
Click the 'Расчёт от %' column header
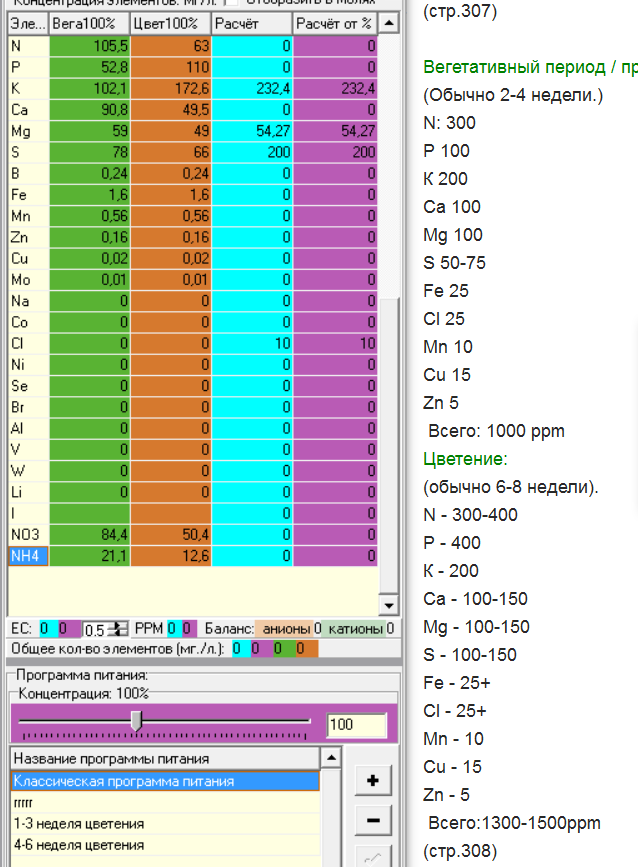click(x=334, y=22)
